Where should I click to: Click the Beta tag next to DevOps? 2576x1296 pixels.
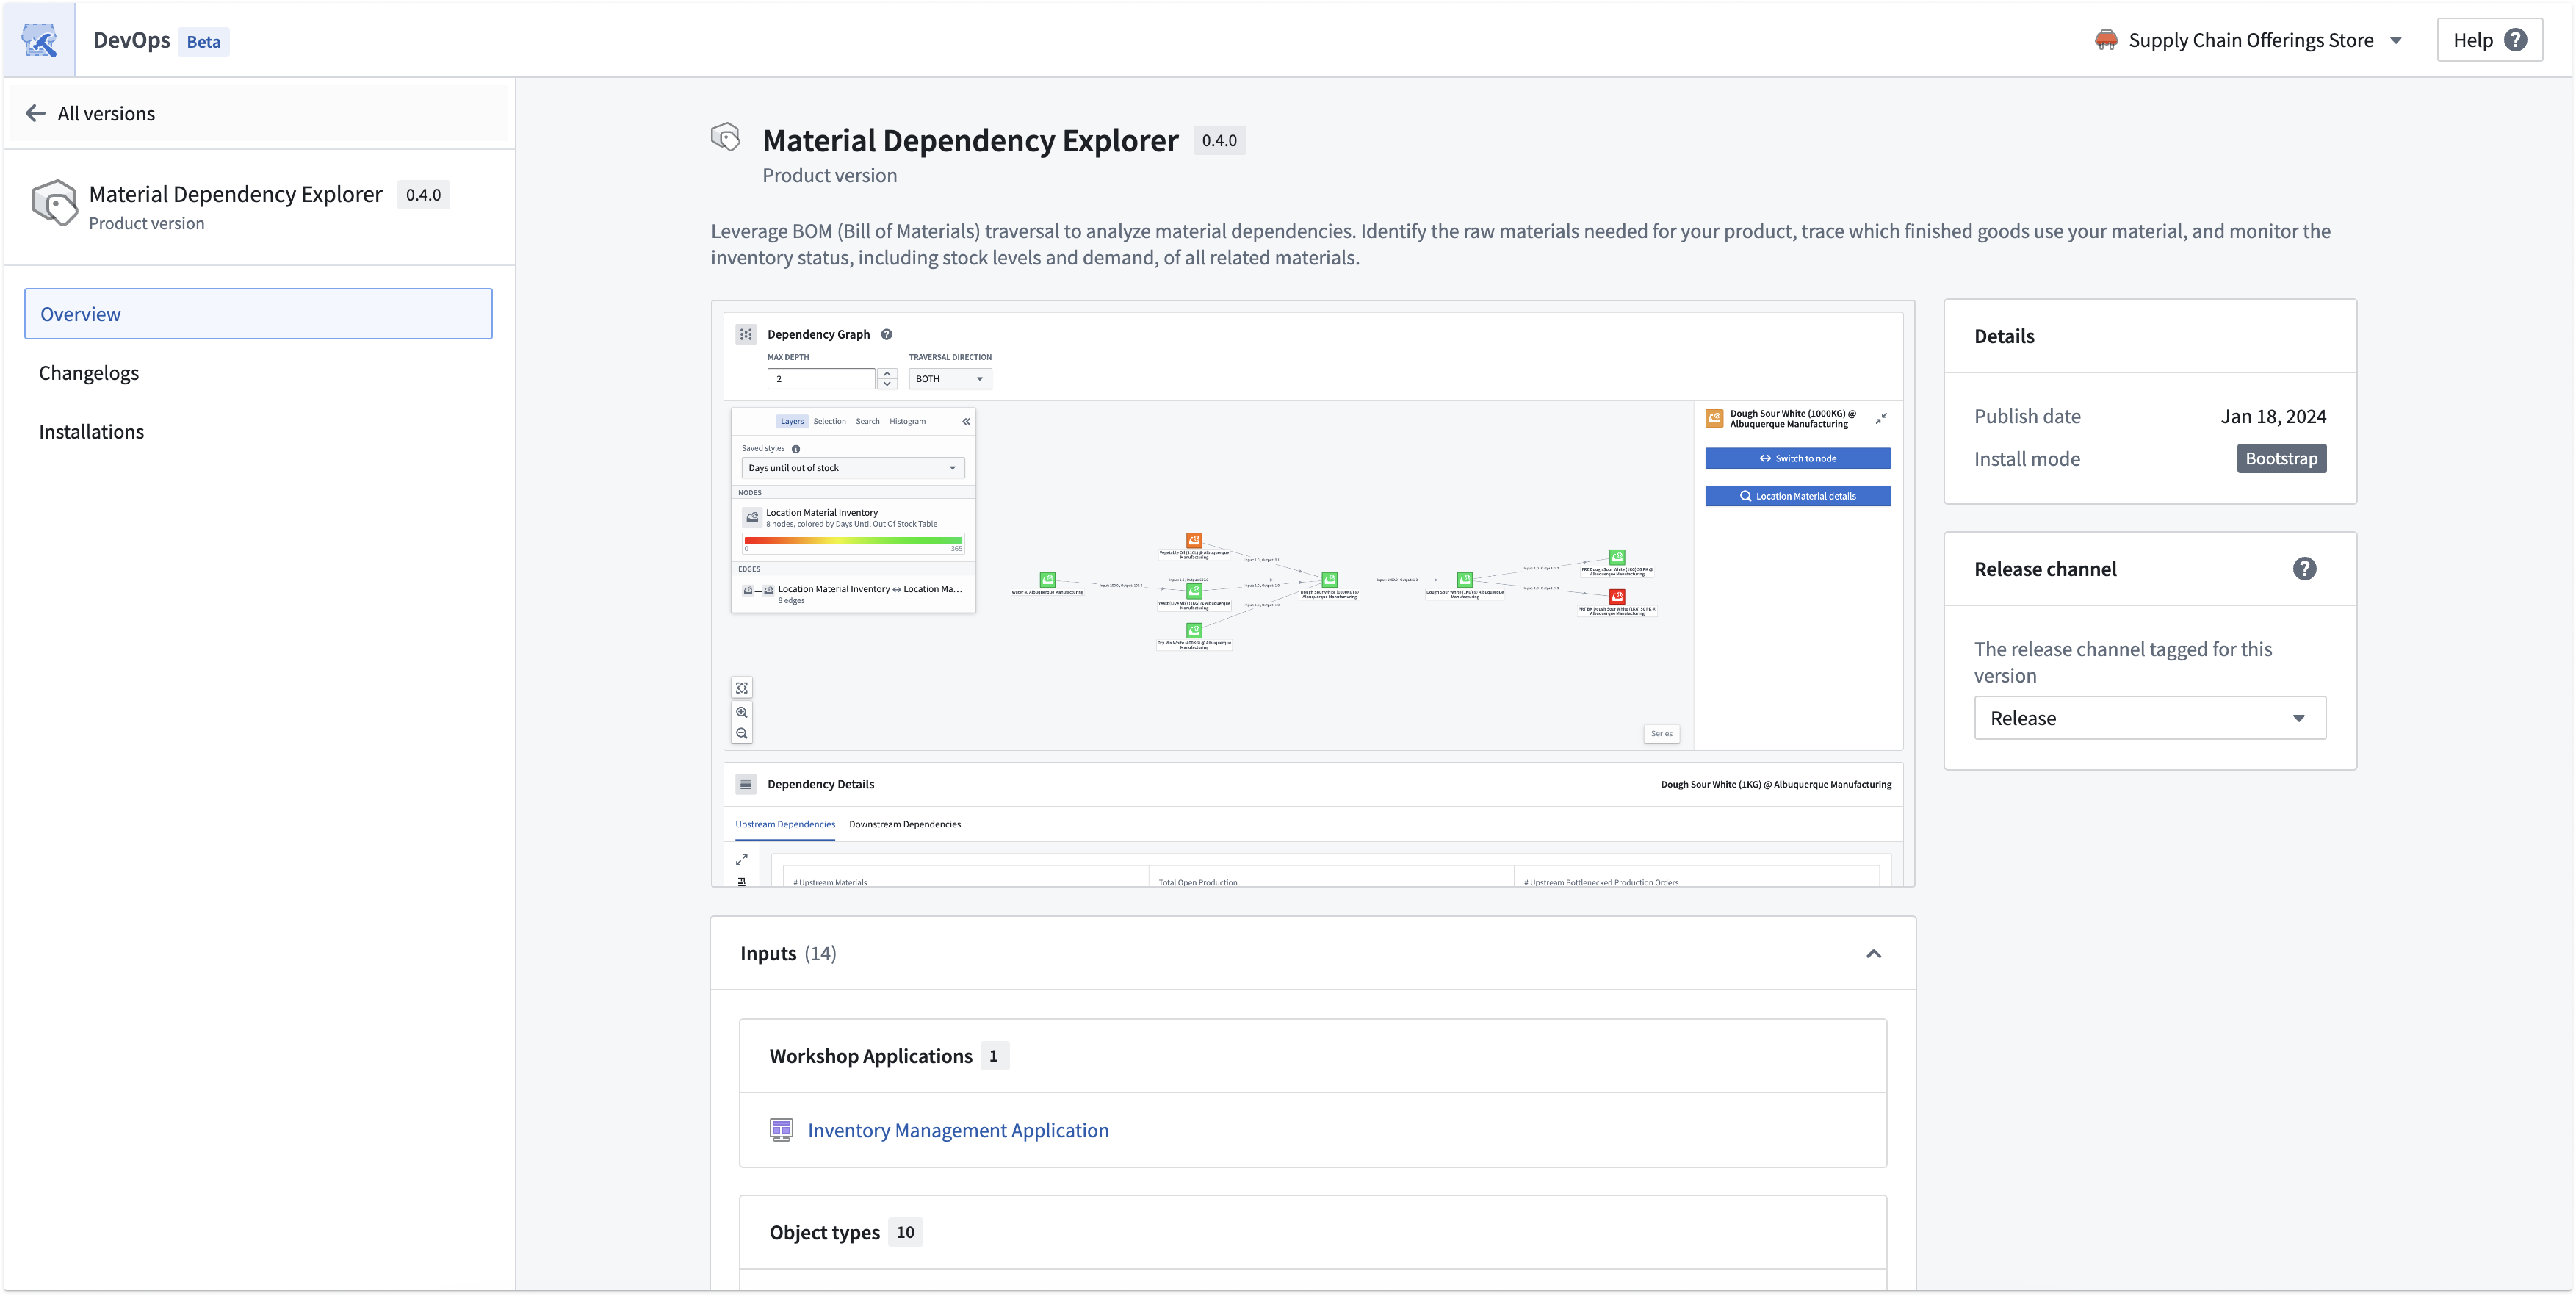click(203, 41)
